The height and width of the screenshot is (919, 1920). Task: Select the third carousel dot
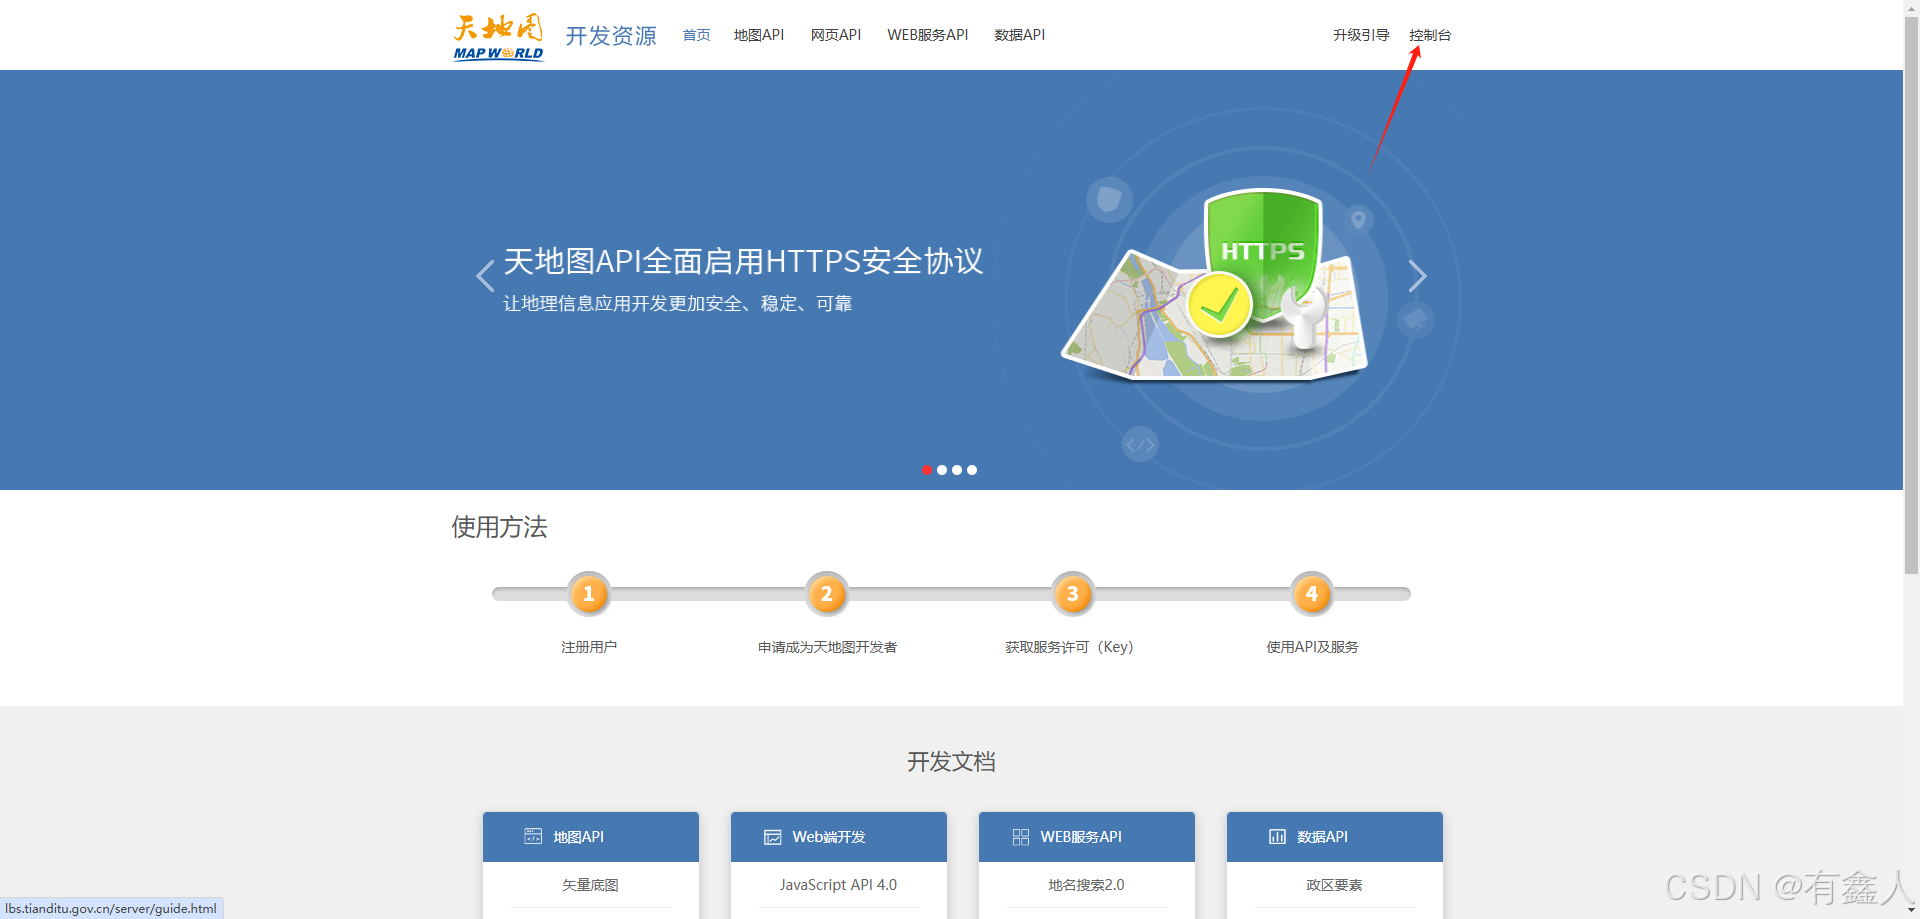(x=957, y=470)
